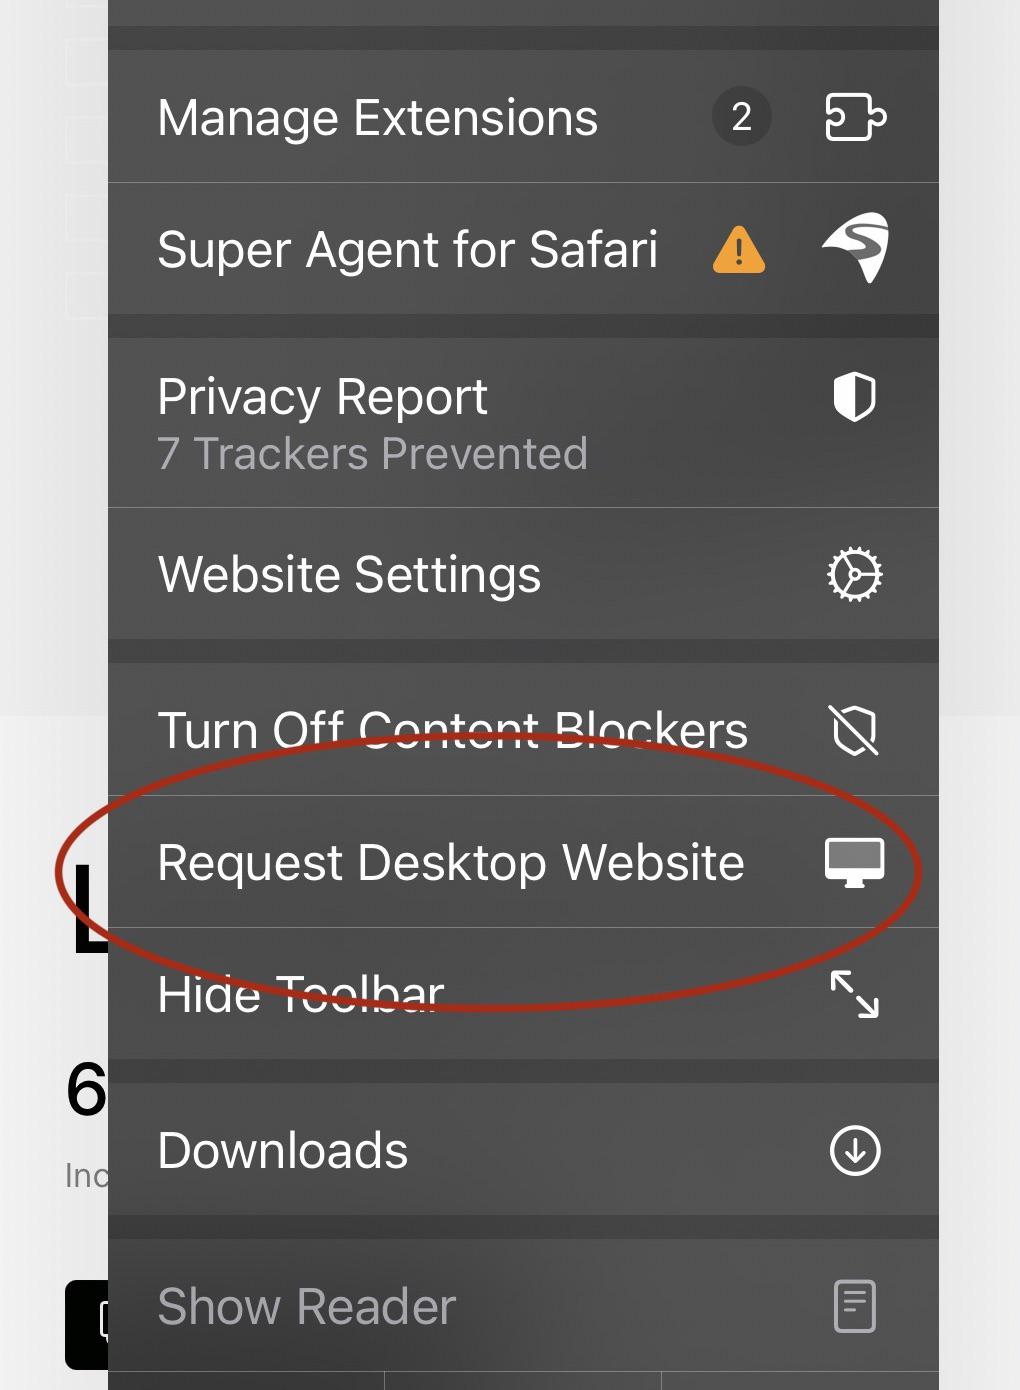
Task: Click the puzzle-piece extensions icon
Action: pos(855,117)
